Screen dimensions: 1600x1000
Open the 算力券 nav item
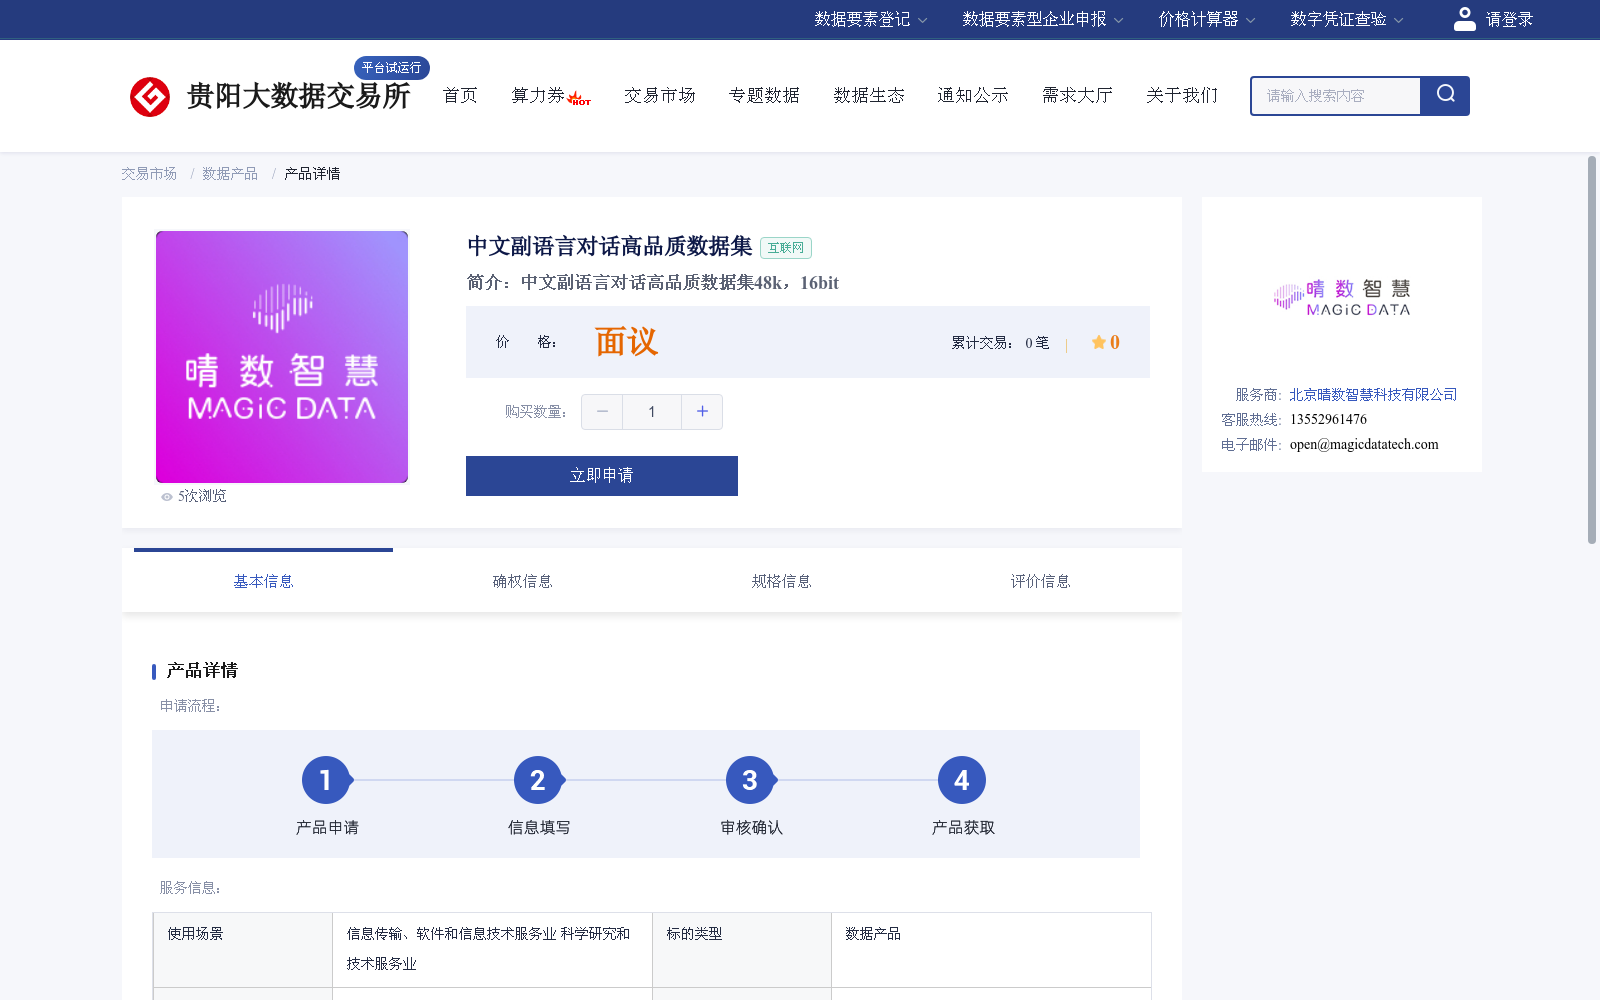coord(538,95)
